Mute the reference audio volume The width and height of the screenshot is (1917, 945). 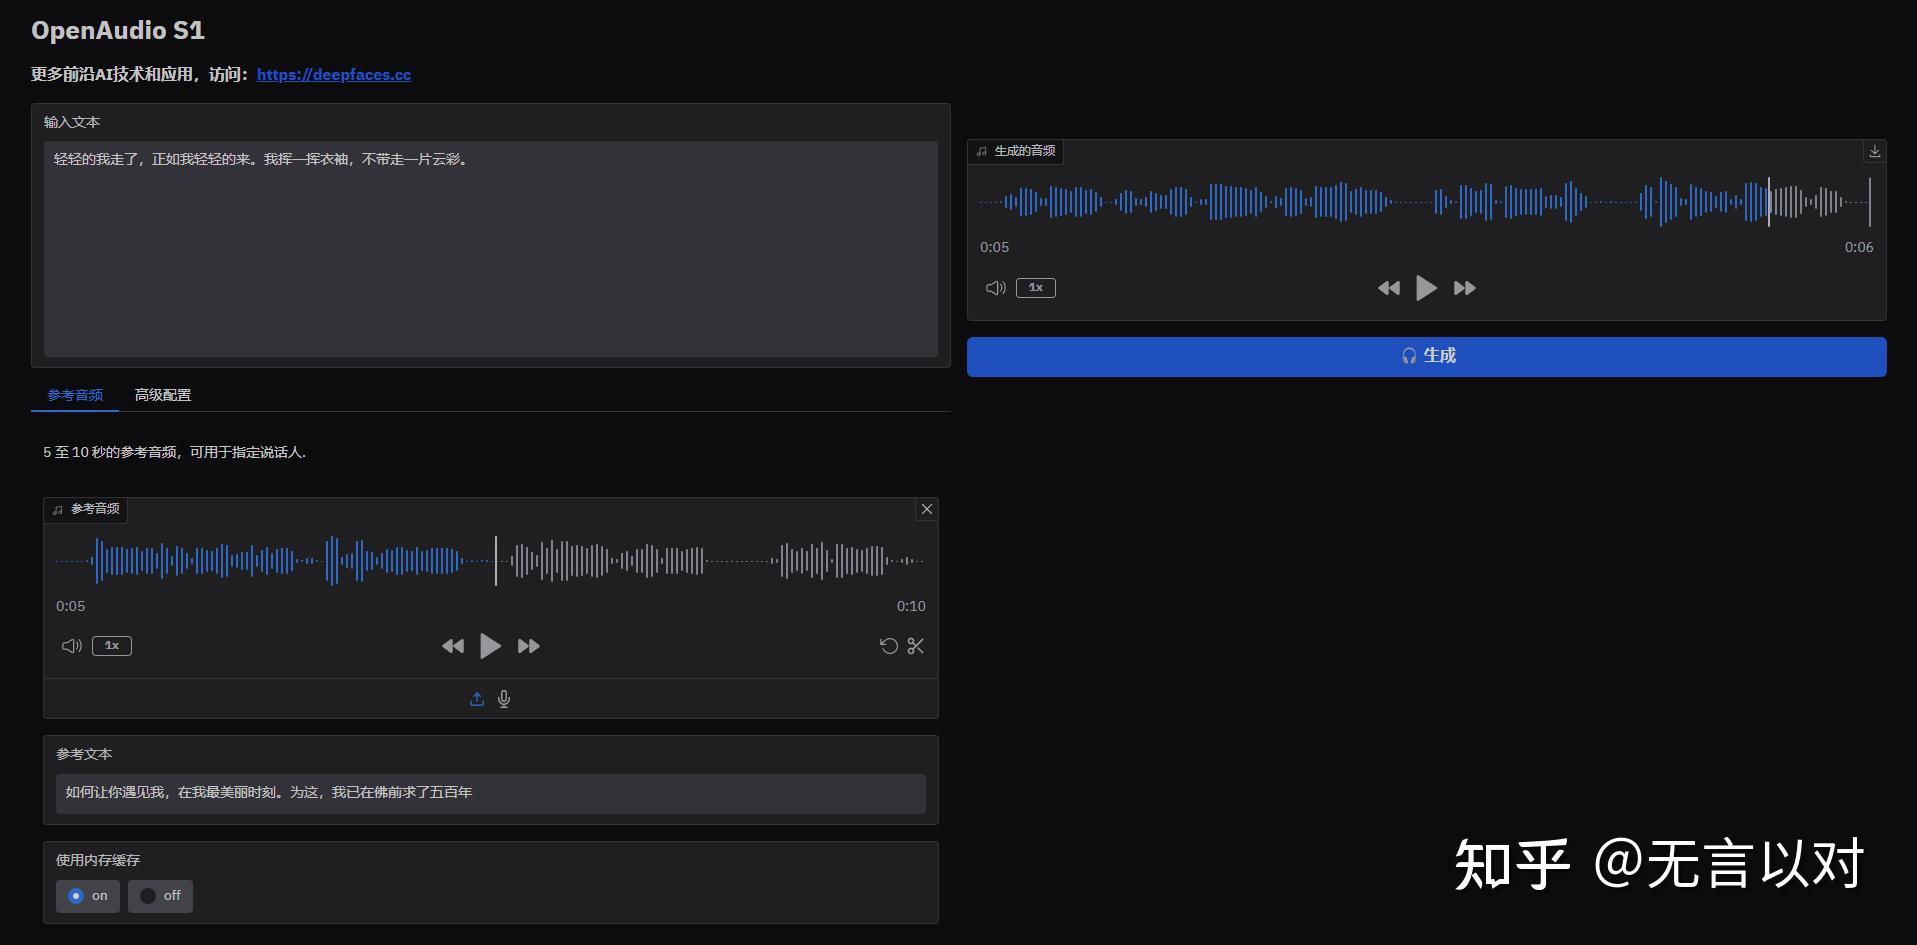pos(71,645)
